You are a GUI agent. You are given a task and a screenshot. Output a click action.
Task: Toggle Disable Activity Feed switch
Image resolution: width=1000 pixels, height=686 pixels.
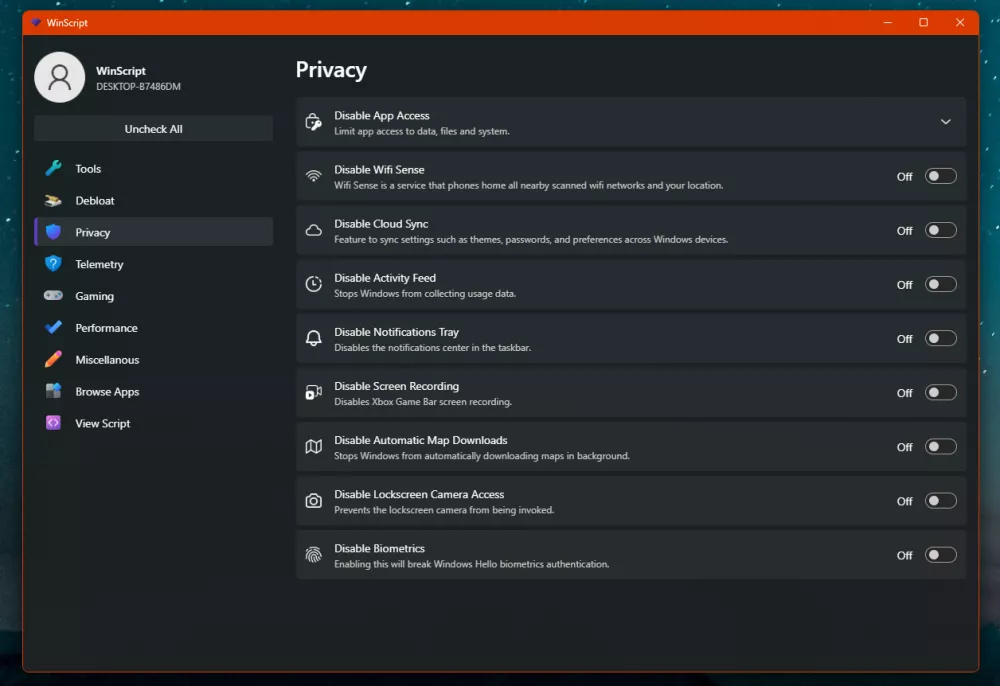[940, 284]
